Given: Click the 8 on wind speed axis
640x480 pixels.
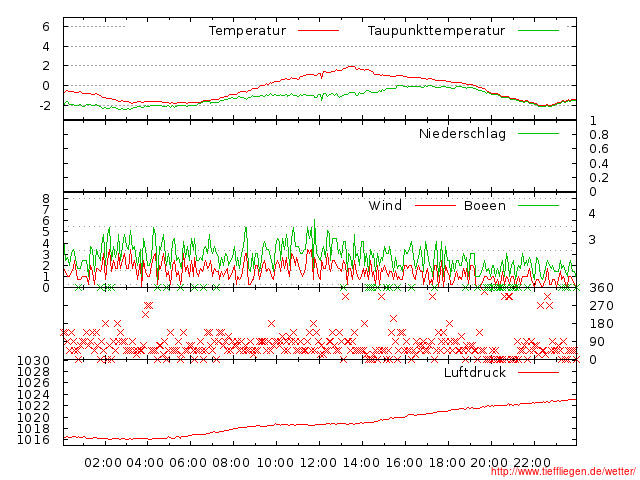Looking at the screenshot, I should tap(46, 199).
